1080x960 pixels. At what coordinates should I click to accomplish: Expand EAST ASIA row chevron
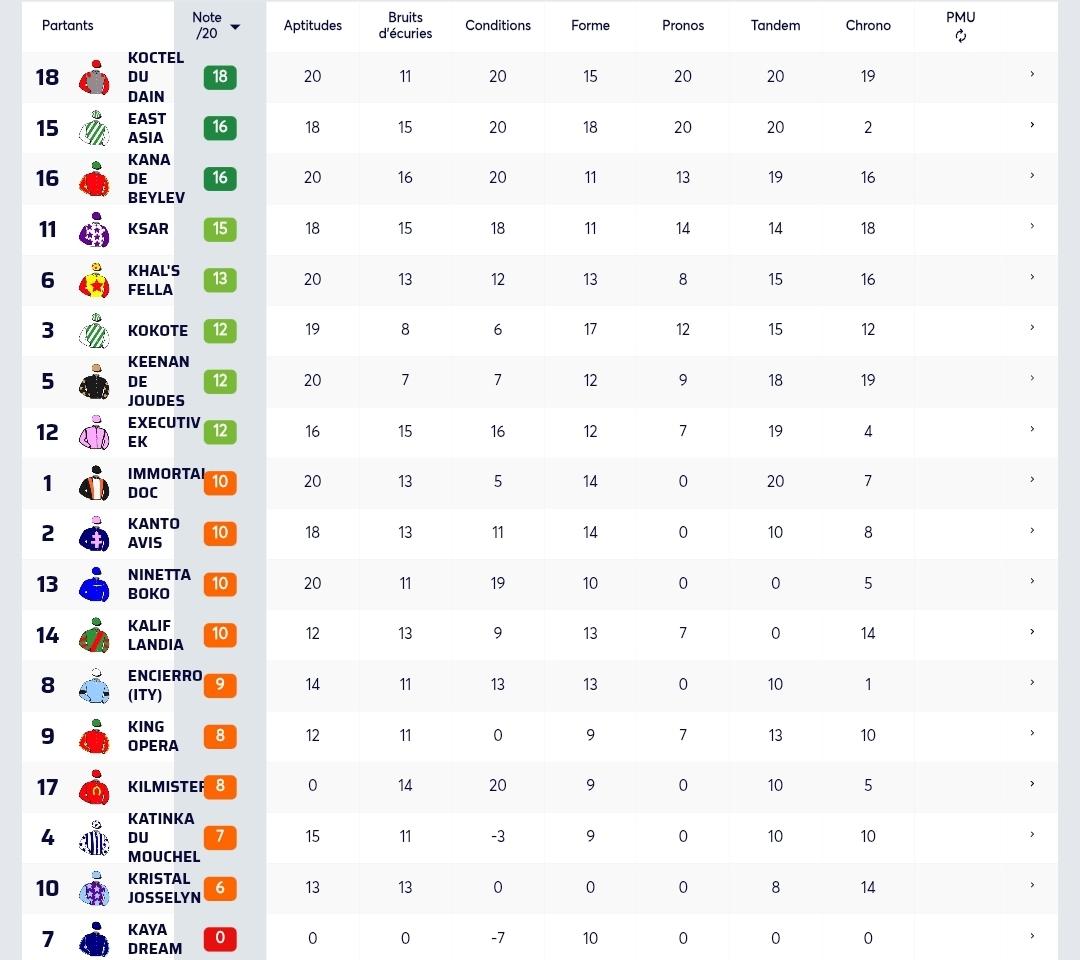tap(1032, 125)
